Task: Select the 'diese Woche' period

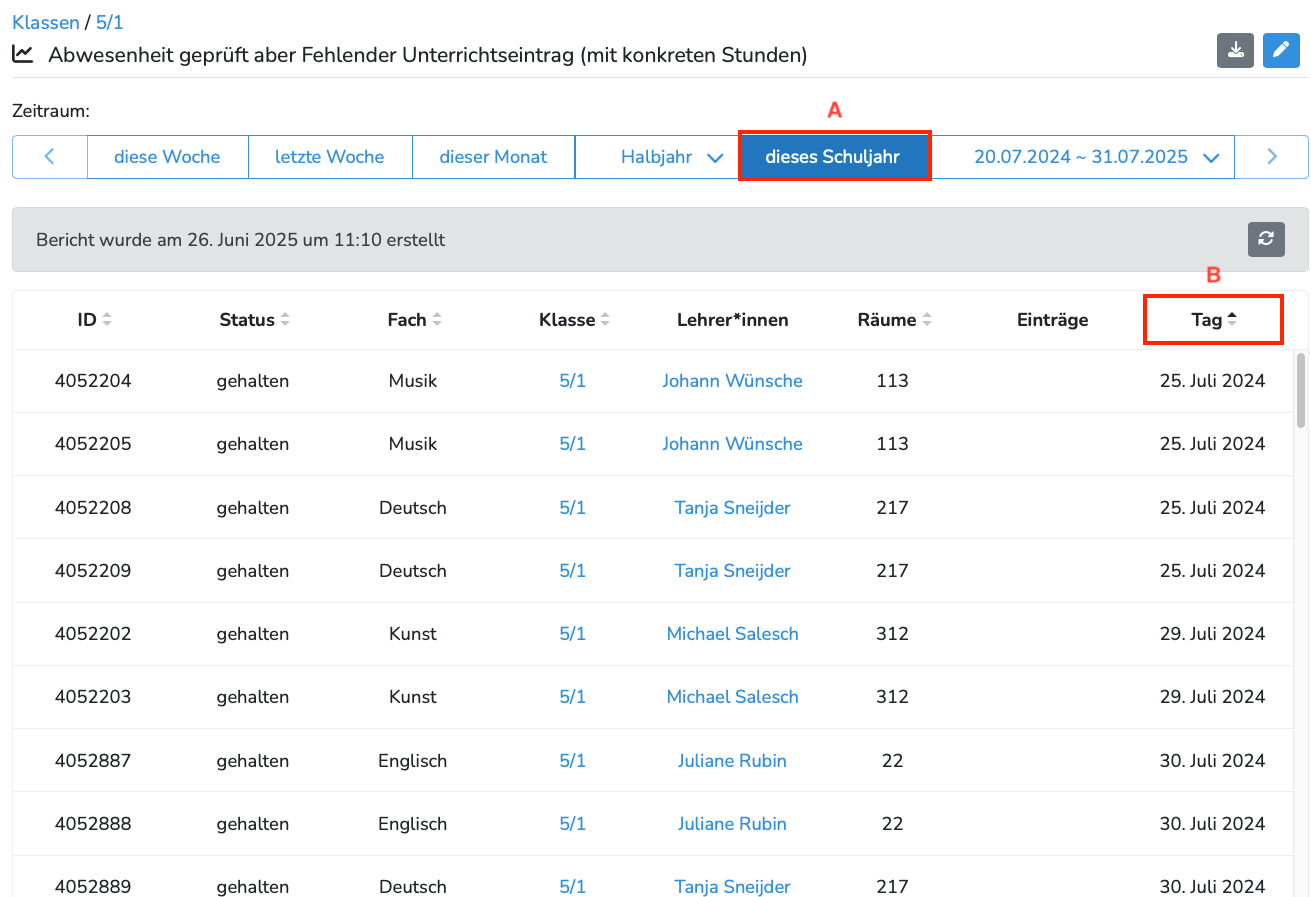Action: click(167, 157)
